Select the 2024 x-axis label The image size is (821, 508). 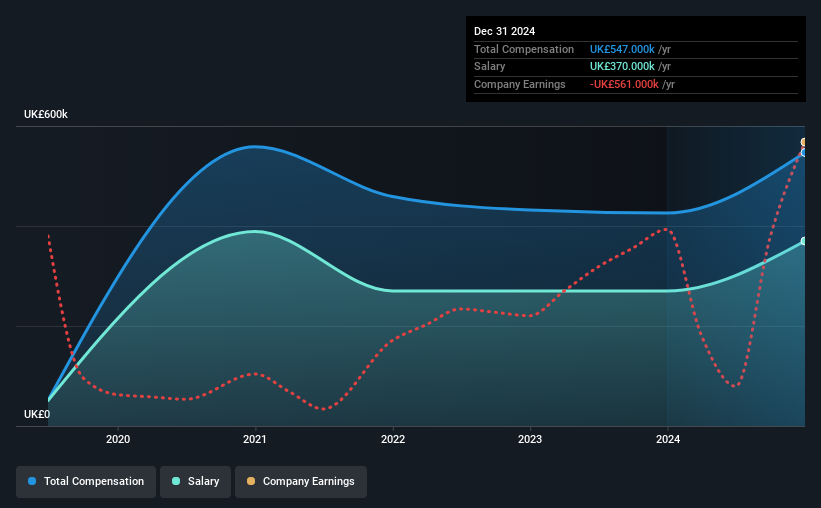coord(668,439)
